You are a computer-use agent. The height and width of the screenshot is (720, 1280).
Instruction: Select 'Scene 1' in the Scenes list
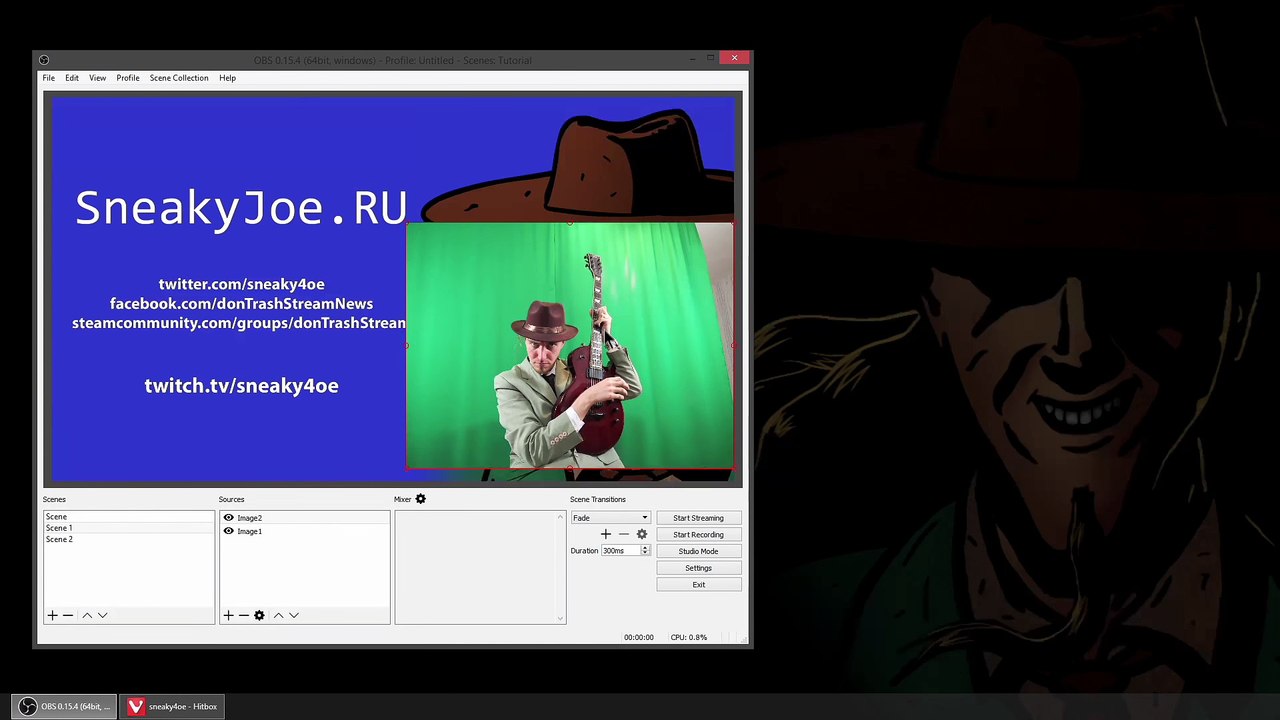pos(129,528)
